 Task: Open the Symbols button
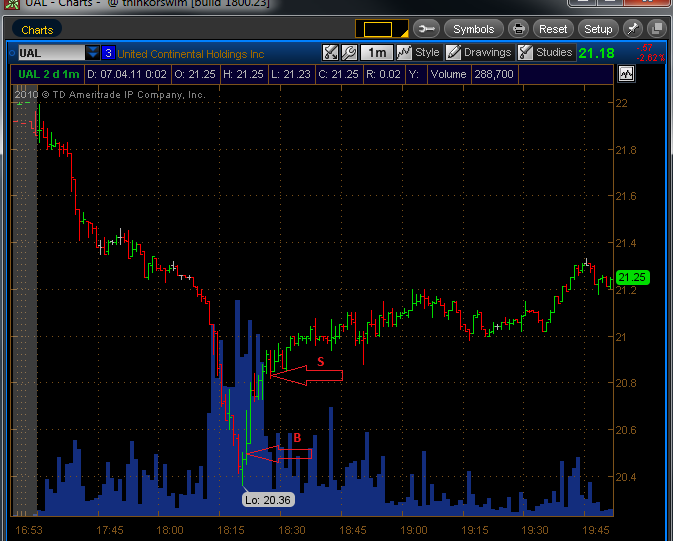473,29
